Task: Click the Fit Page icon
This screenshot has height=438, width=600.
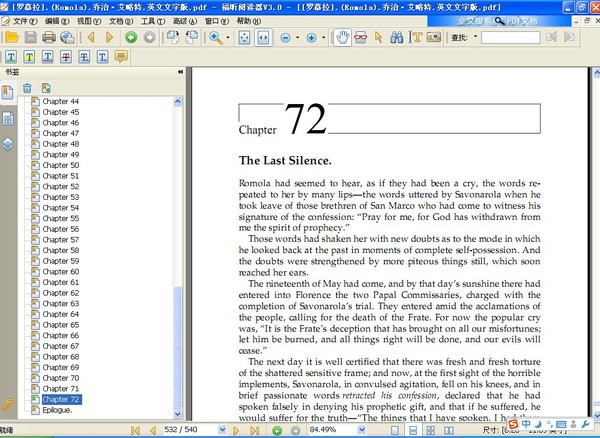Action: [x=244, y=37]
